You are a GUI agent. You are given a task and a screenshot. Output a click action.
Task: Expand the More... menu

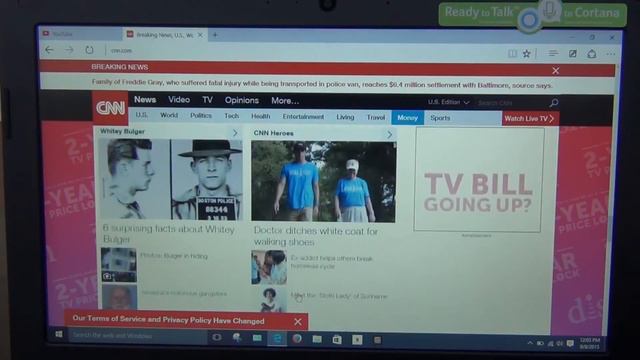click(285, 100)
